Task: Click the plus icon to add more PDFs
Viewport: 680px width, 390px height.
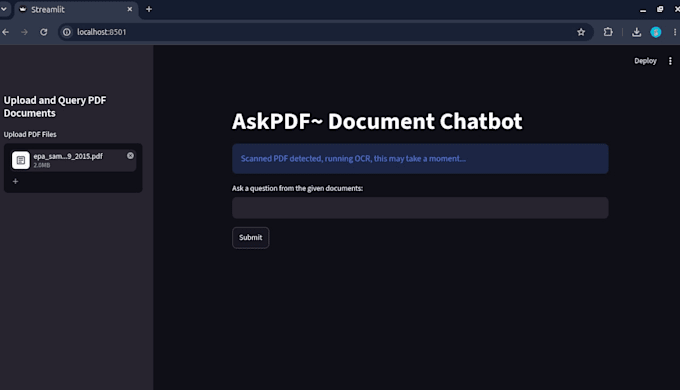Action: pyautogui.click(x=15, y=181)
